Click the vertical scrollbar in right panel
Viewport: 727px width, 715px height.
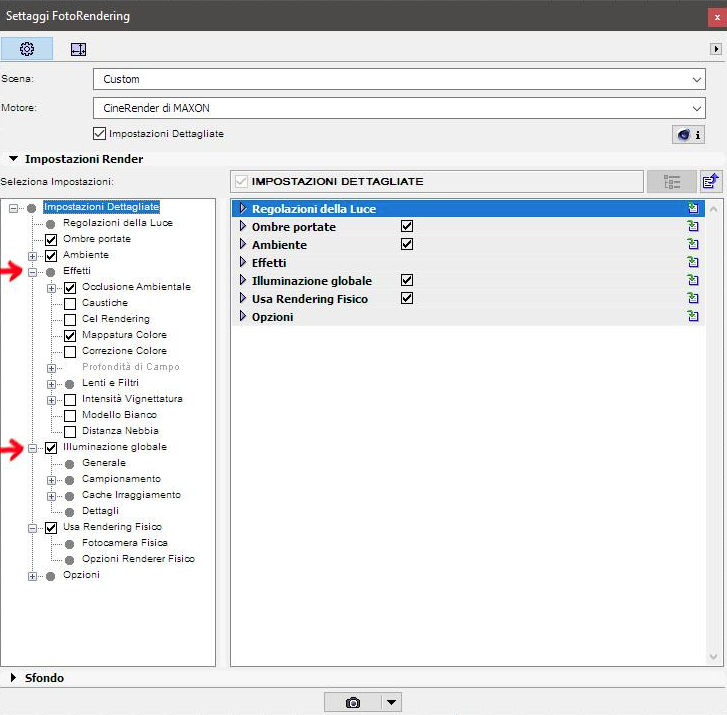[714, 430]
